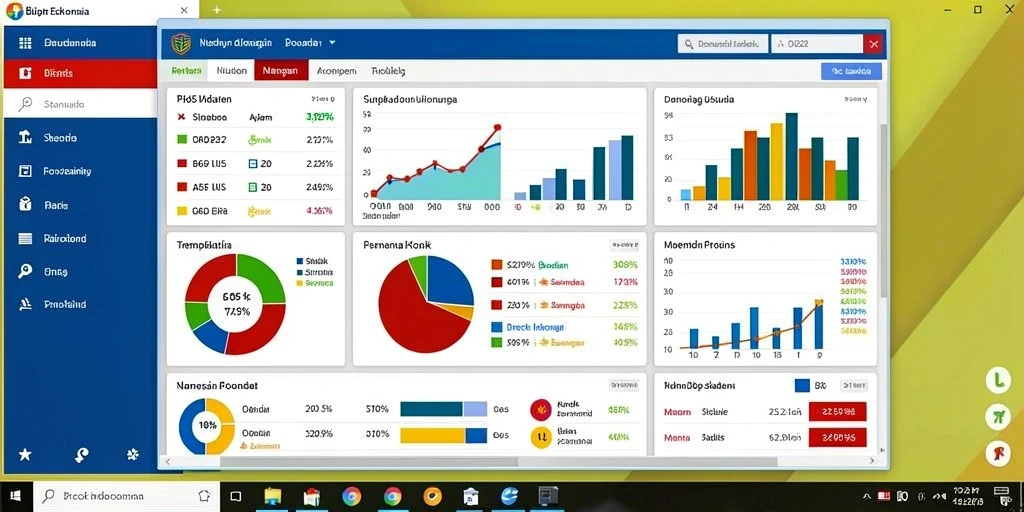Toggle the green checkbox in C6D232 row
The height and width of the screenshot is (512, 1024).
pyautogui.click(x=182, y=140)
